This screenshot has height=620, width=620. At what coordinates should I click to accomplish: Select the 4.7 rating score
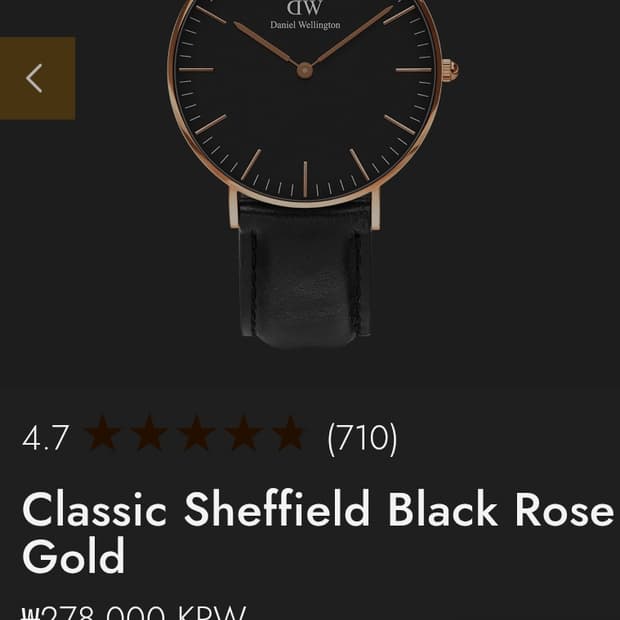point(46,438)
